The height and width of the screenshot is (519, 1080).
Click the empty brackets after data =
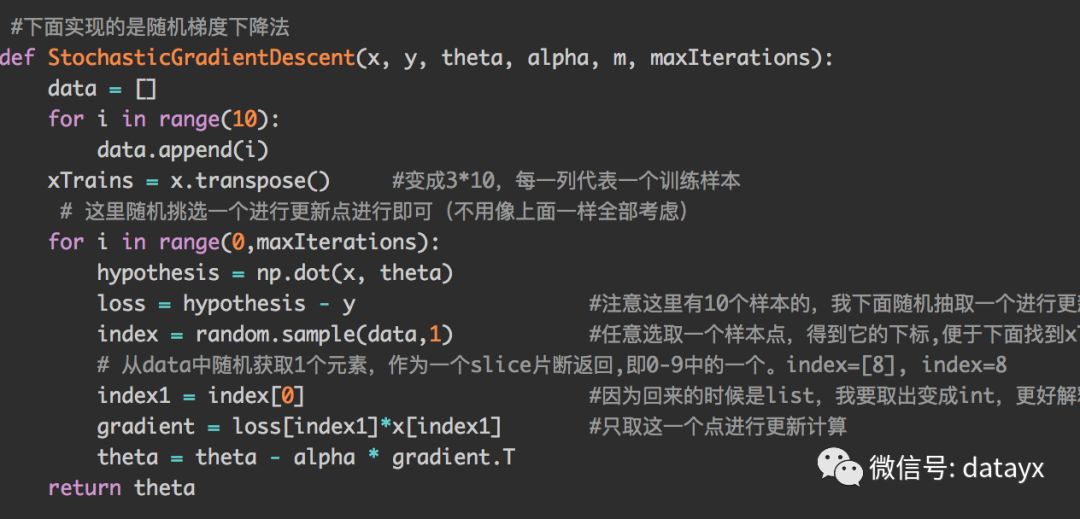(x=146, y=89)
